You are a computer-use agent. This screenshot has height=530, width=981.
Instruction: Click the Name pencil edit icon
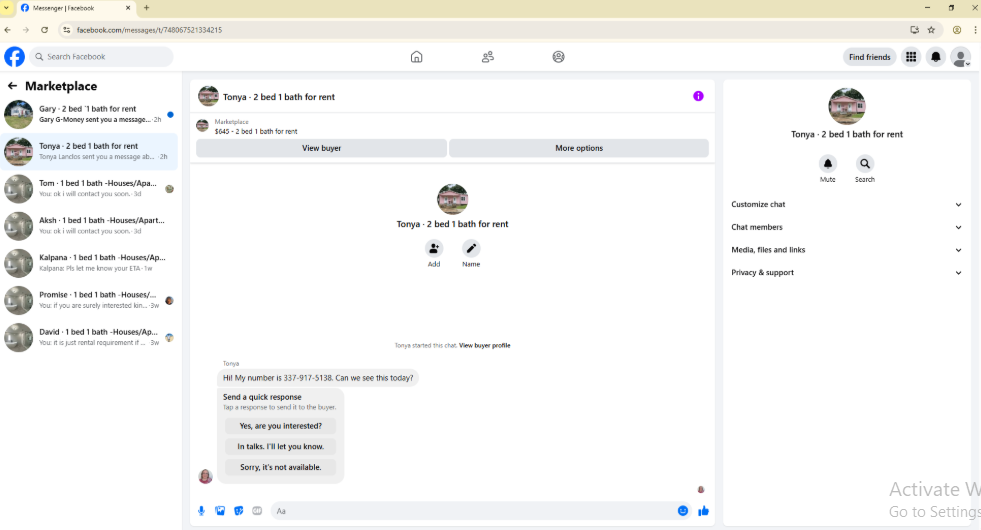click(x=471, y=248)
